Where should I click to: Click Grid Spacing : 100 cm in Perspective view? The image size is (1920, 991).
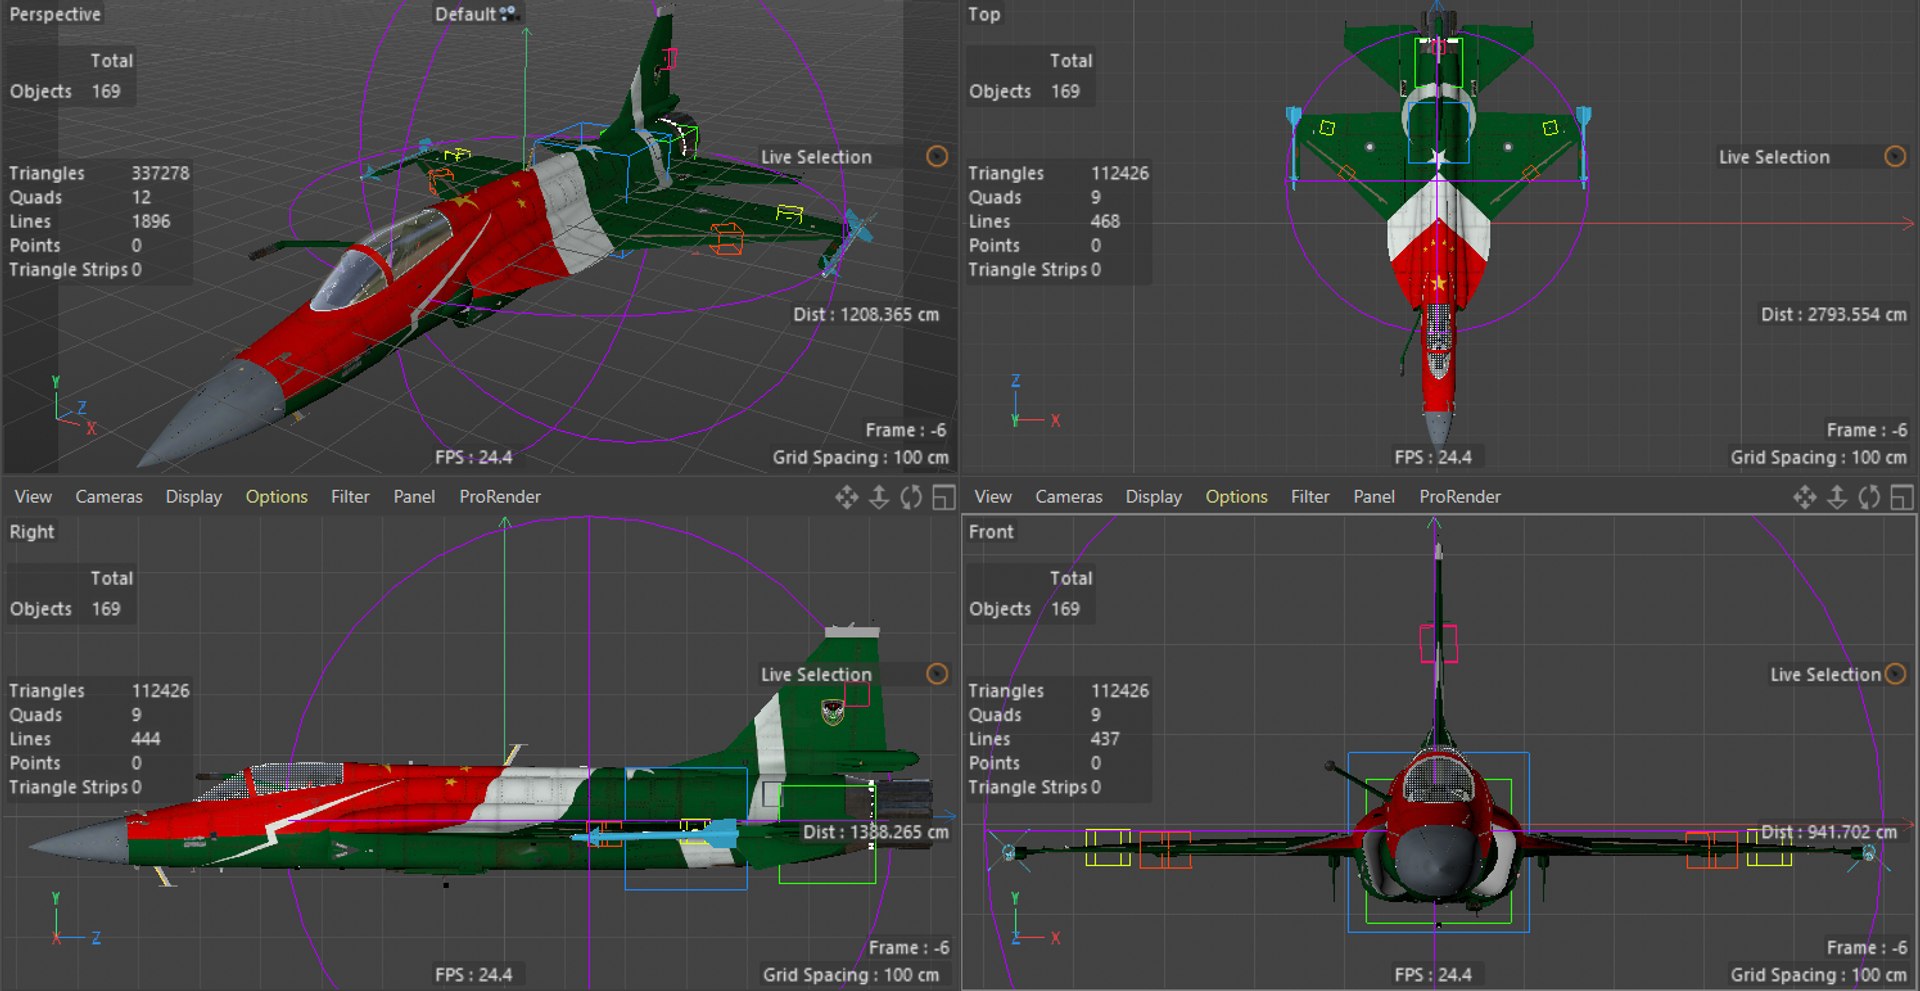coord(860,457)
